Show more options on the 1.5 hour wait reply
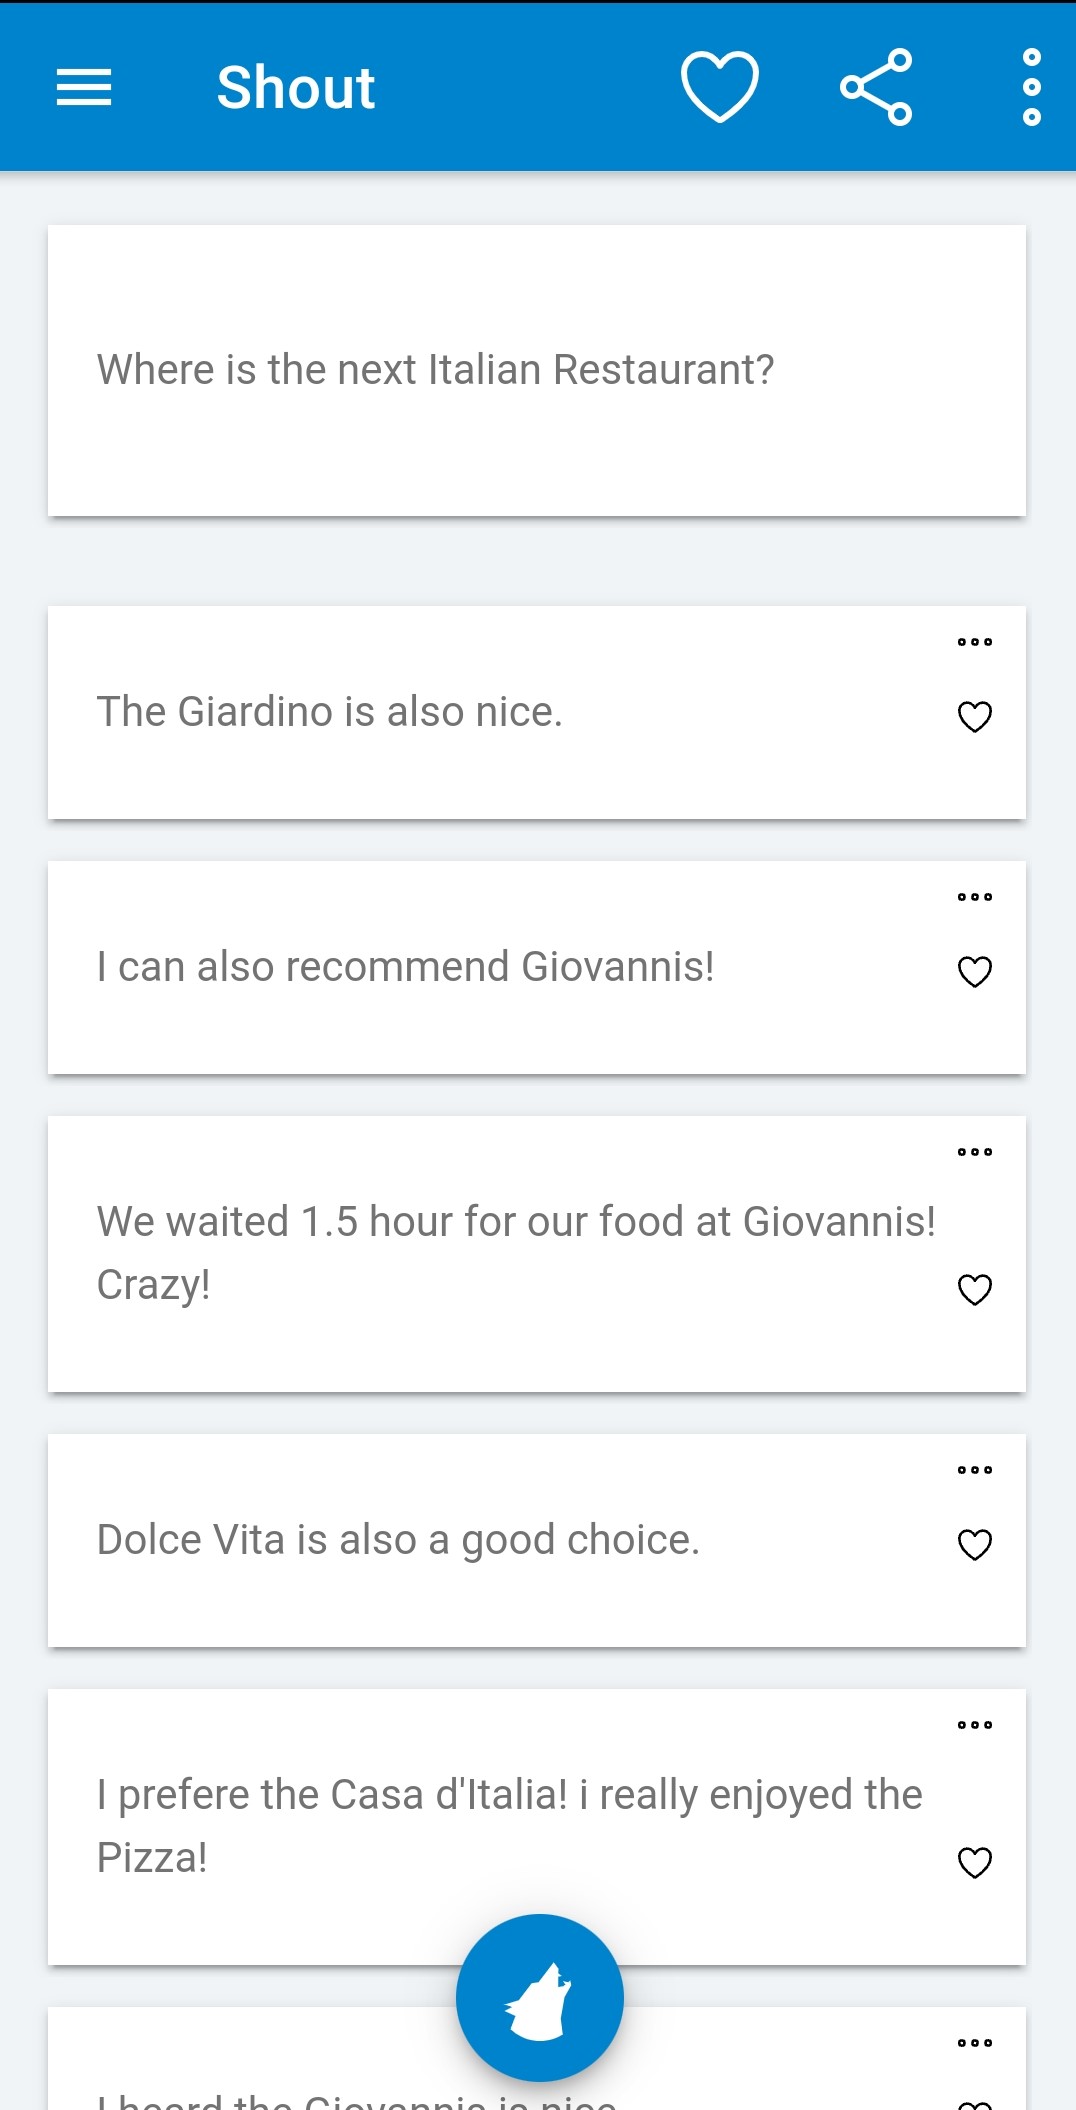This screenshot has width=1076, height=2110. (x=974, y=1153)
